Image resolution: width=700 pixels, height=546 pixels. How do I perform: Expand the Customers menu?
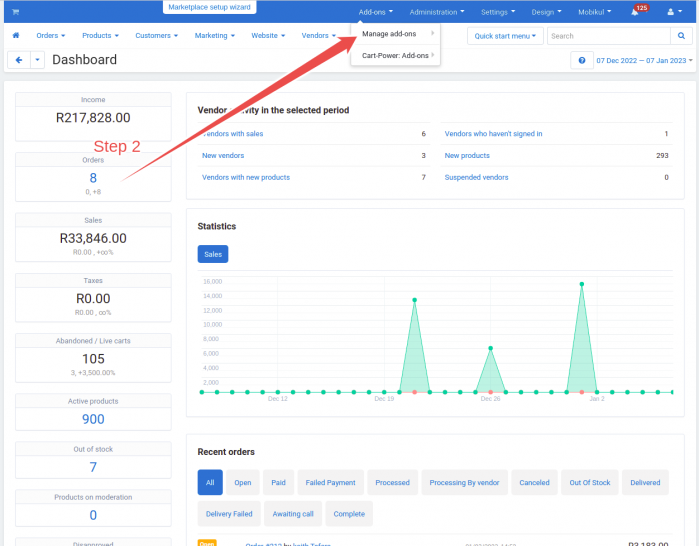pos(157,35)
